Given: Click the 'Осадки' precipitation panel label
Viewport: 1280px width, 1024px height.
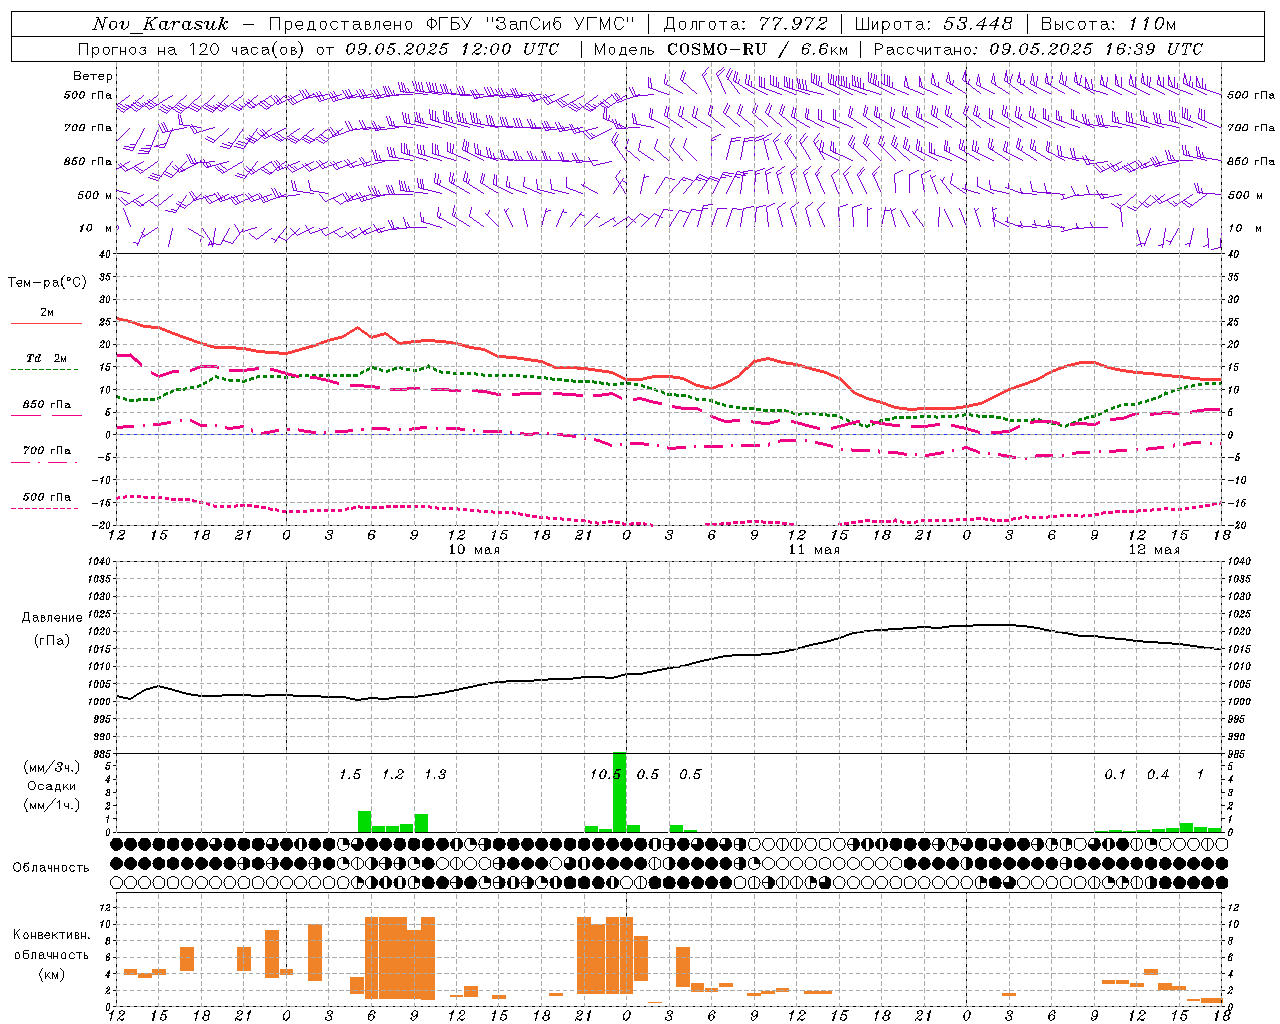Looking at the screenshot, I should pos(52,786).
